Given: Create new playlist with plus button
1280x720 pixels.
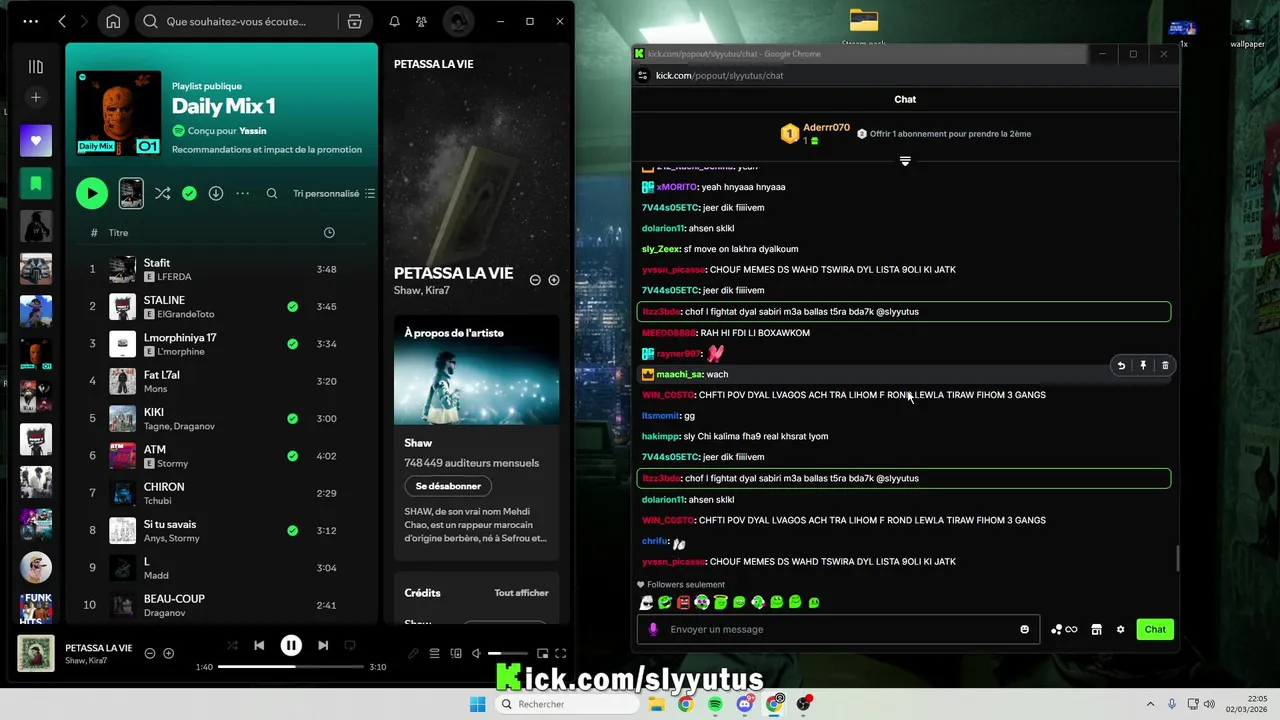Looking at the screenshot, I should point(36,97).
